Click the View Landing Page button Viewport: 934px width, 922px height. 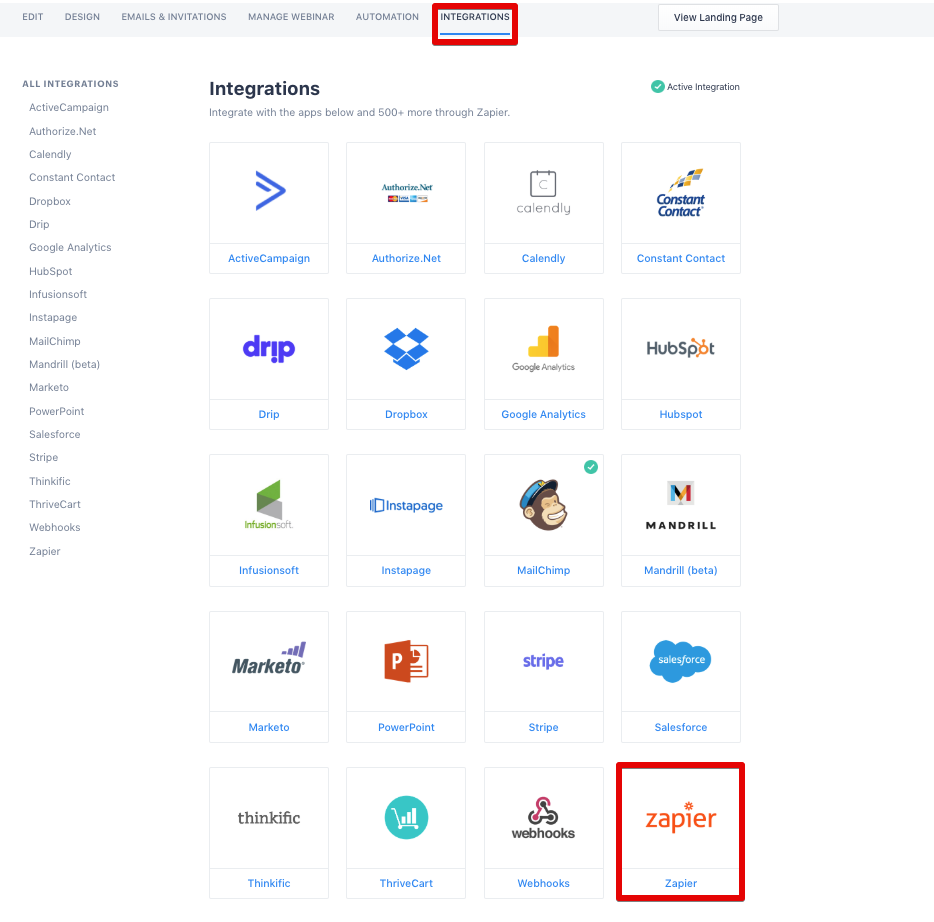pos(718,17)
